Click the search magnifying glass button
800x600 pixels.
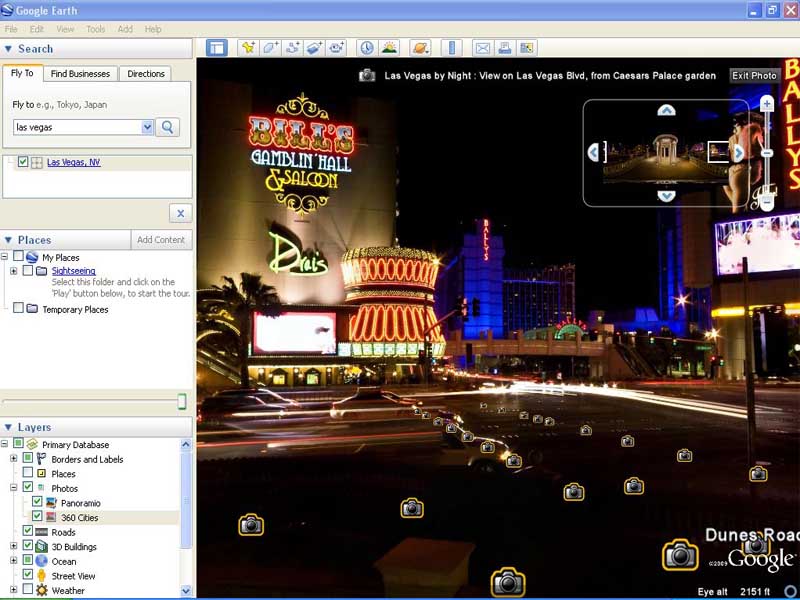click(x=167, y=127)
